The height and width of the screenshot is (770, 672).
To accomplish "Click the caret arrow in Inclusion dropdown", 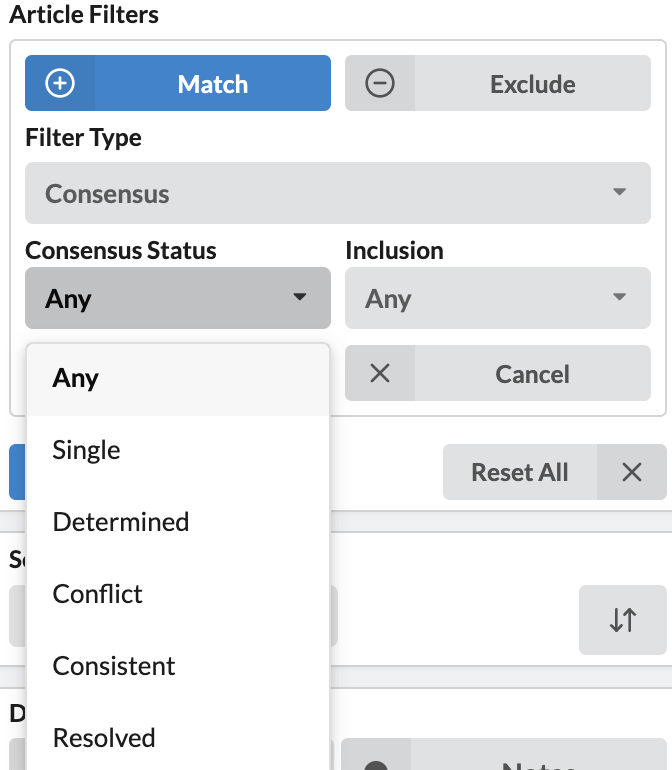I will (x=619, y=297).
